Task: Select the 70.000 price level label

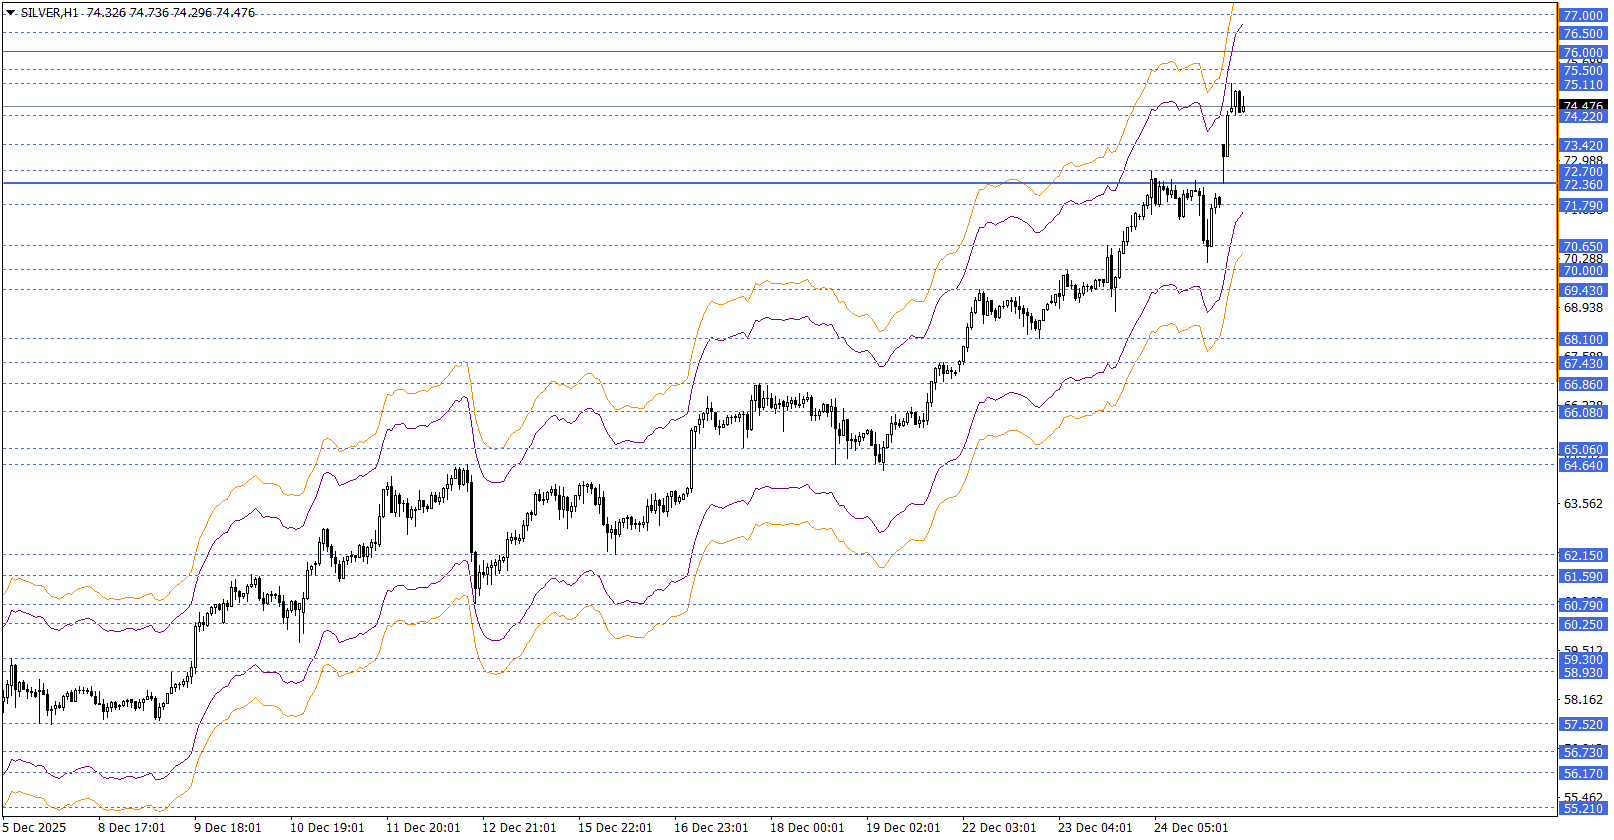Action: (1583, 271)
